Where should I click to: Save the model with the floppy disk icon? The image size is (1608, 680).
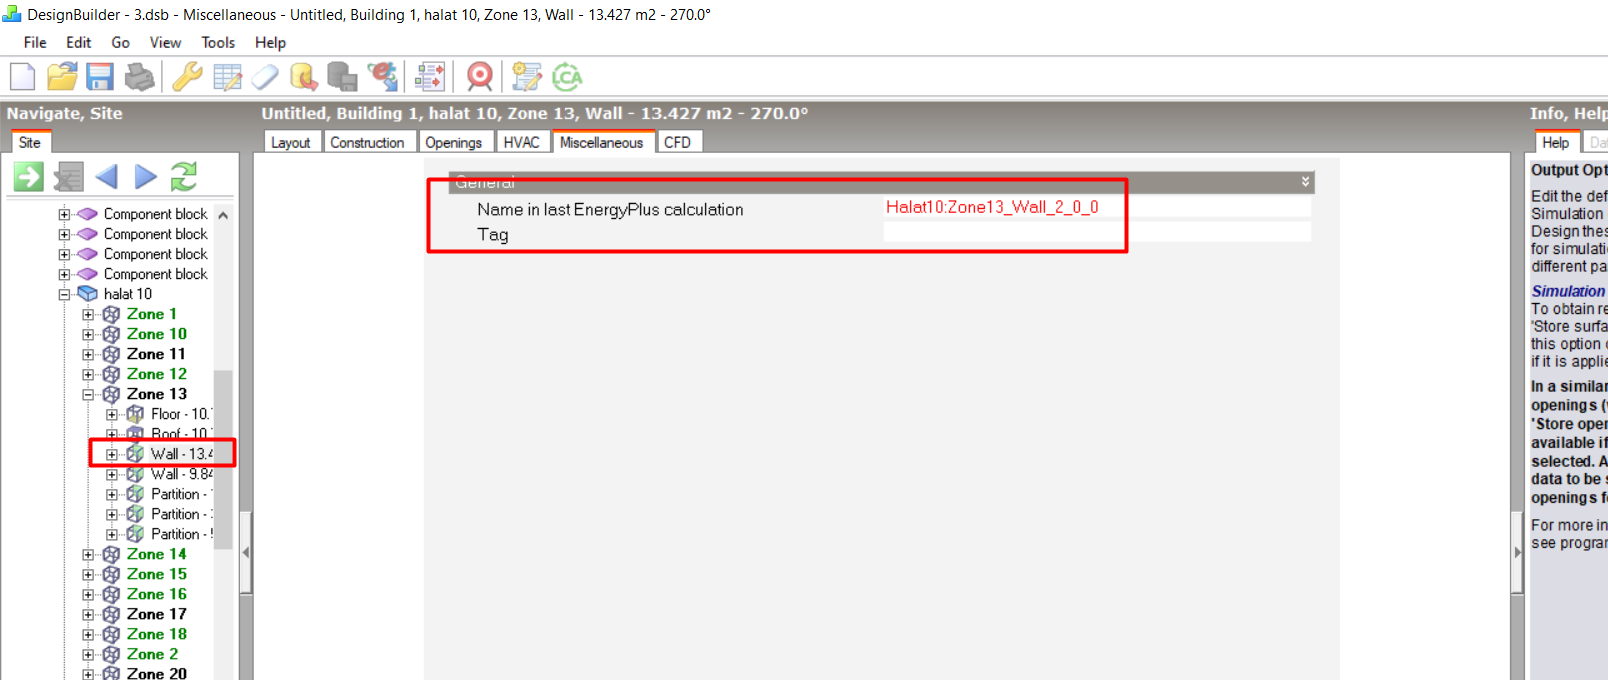point(100,77)
